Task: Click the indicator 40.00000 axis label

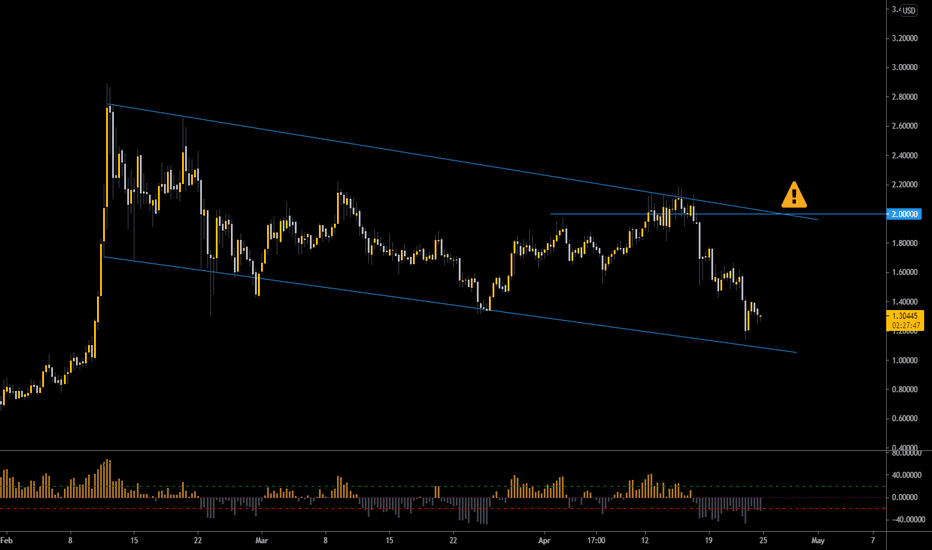Action: tap(906, 475)
